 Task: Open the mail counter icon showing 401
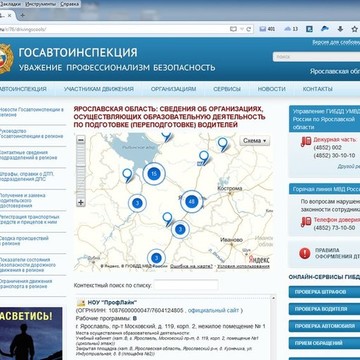click(x=267, y=29)
